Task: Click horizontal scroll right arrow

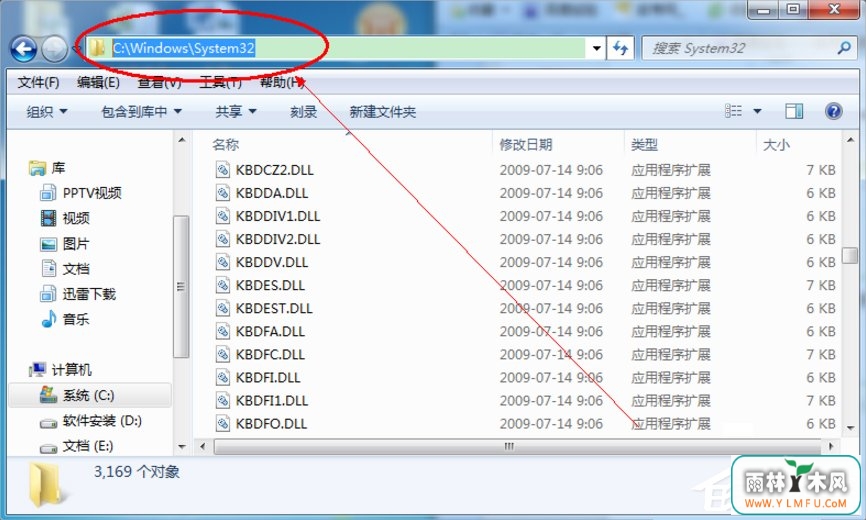Action: [x=831, y=446]
